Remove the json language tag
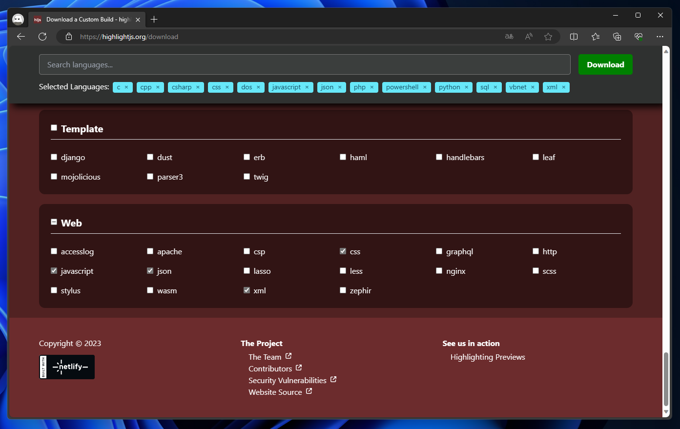680x429 pixels. point(340,87)
